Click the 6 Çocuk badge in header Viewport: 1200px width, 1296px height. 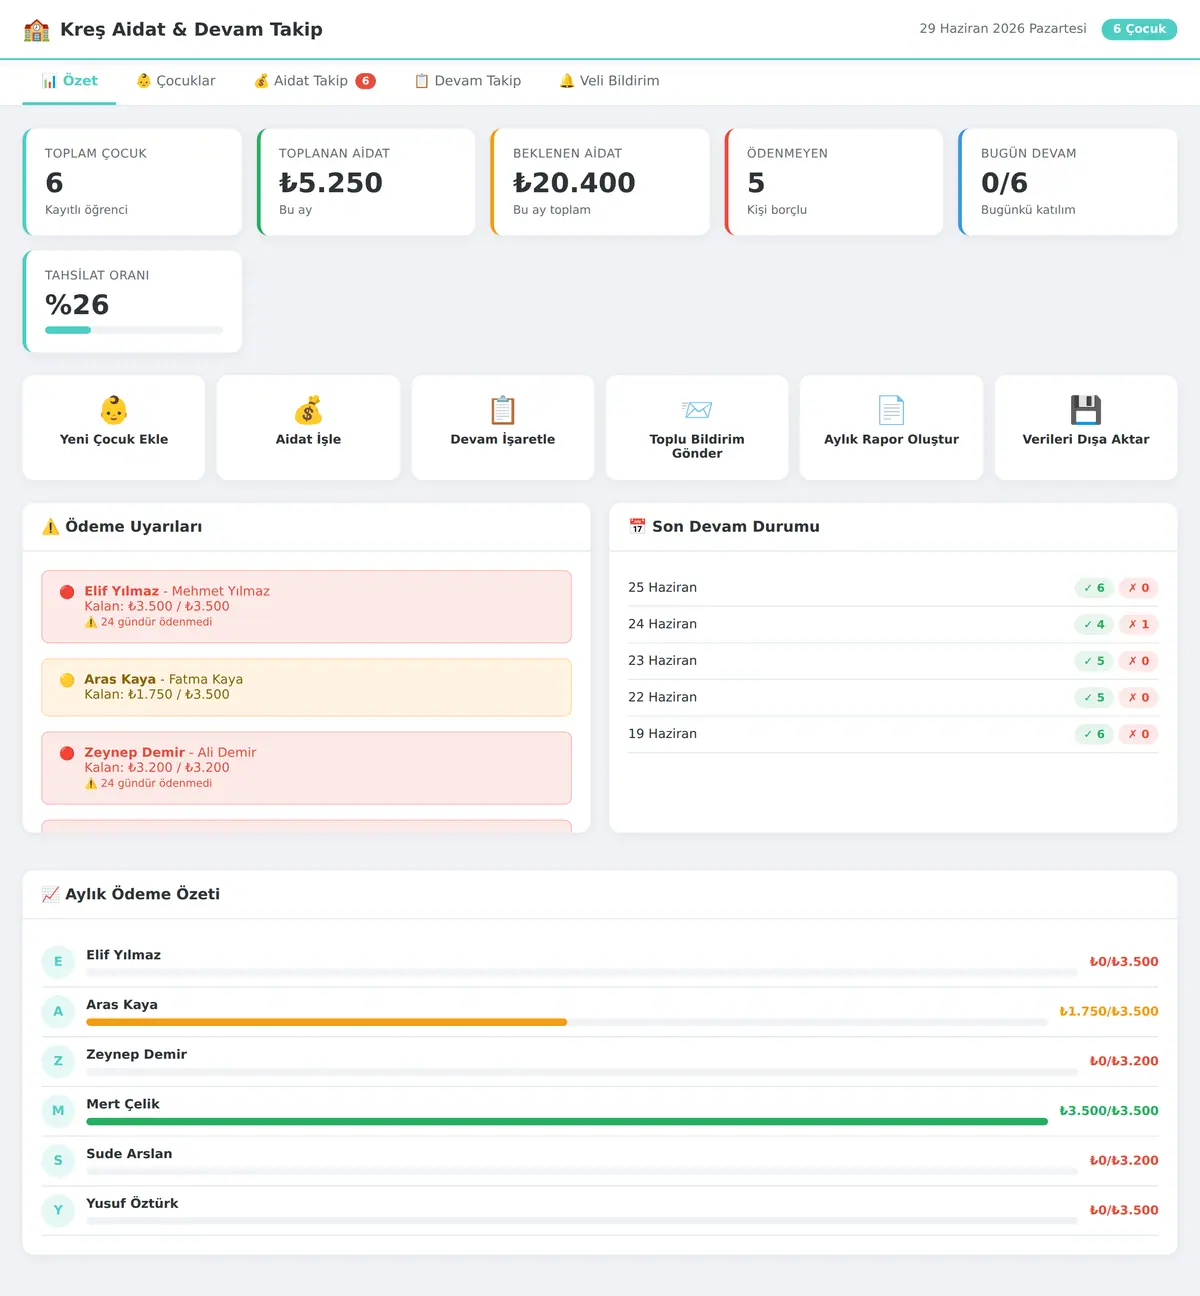tap(1139, 29)
